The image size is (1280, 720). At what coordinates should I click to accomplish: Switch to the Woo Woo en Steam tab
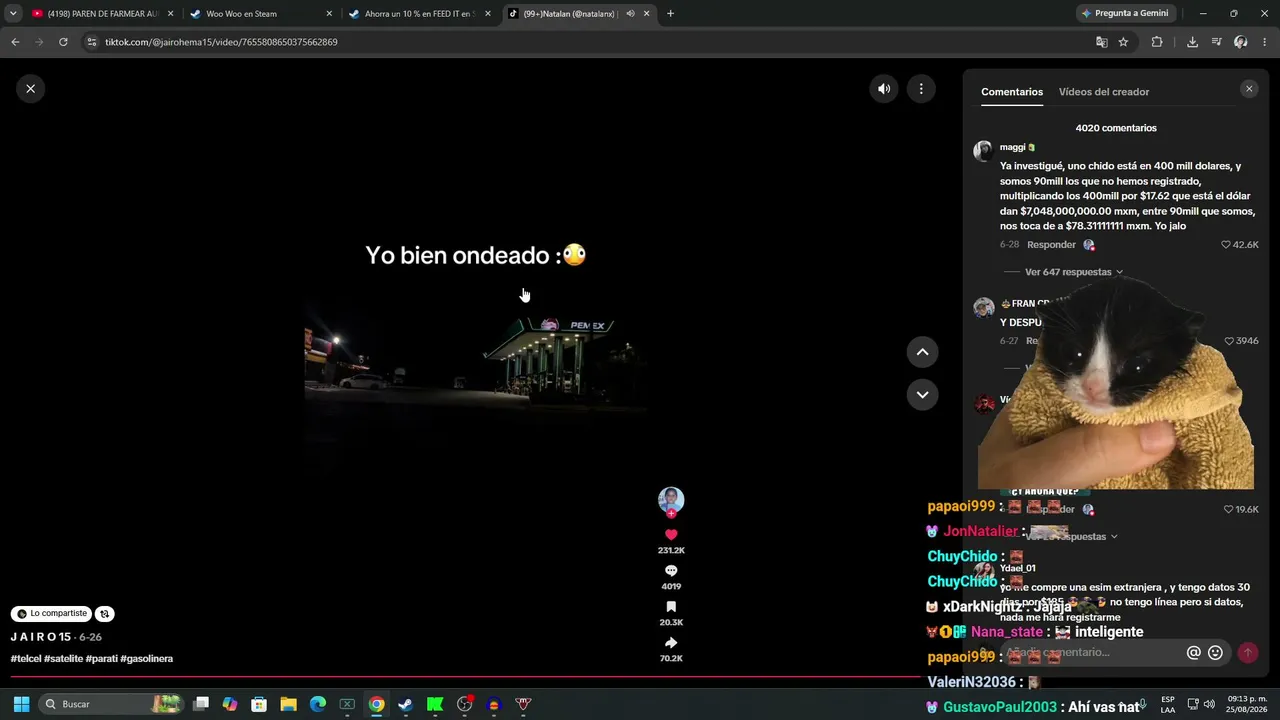click(x=261, y=14)
